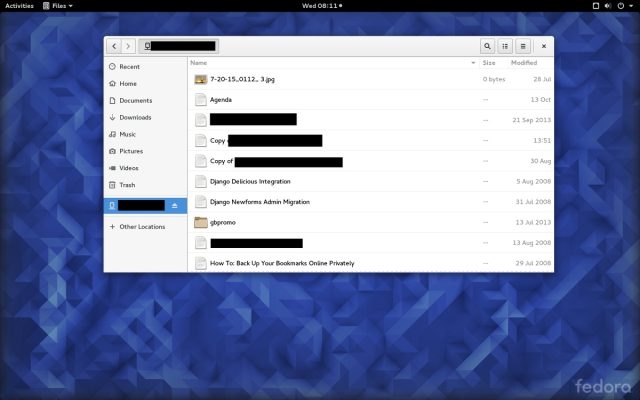Open the clock and calendar menu
640x400 pixels.
coord(322,6)
